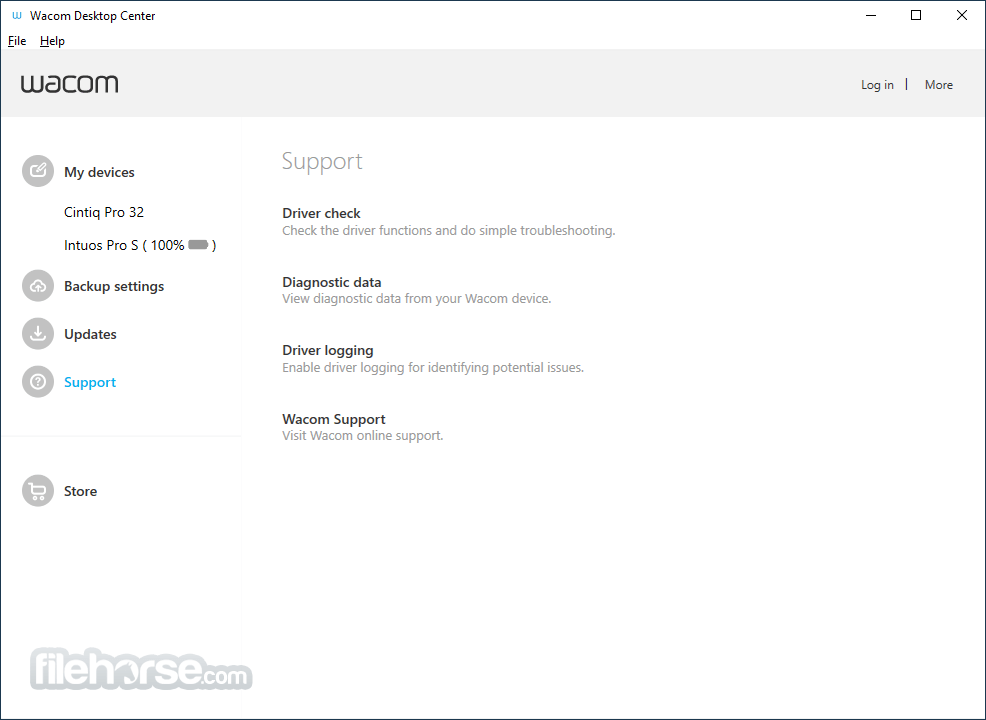Select My devices in the sidebar
The height and width of the screenshot is (720, 986).
click(99, 172)
